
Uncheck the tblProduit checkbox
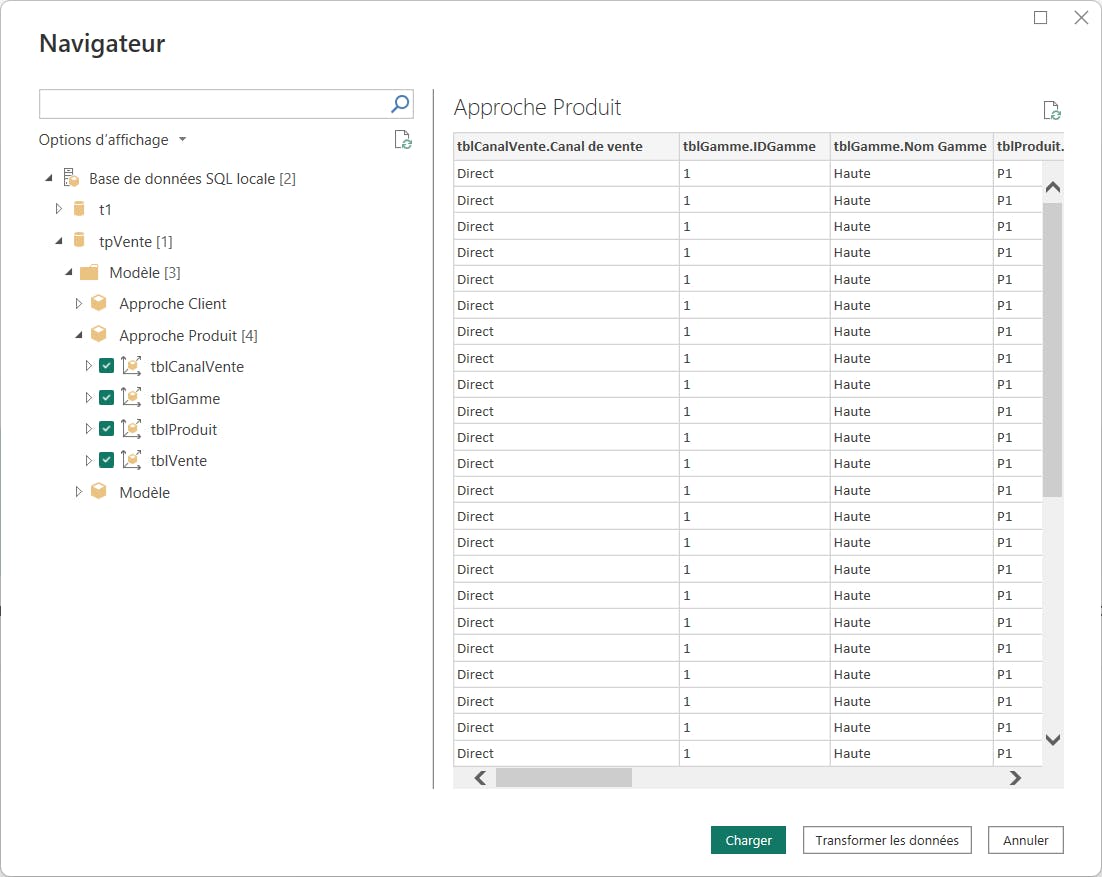106,429
